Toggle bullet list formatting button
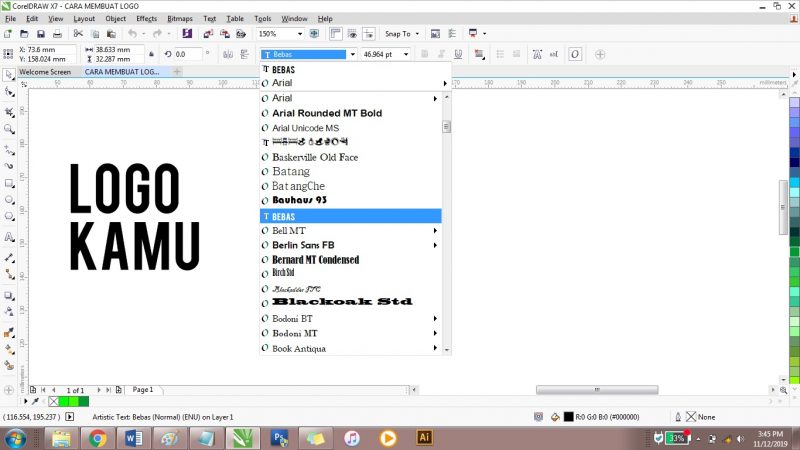This screenshot has width=800, height=450. 500,54
